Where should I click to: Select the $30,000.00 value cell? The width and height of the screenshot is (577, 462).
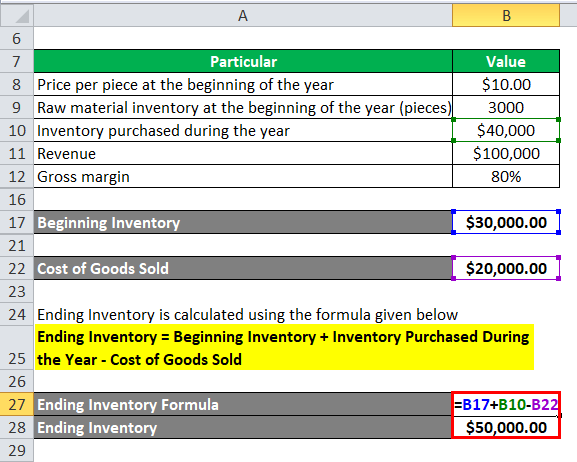click(x=506, y=222)
